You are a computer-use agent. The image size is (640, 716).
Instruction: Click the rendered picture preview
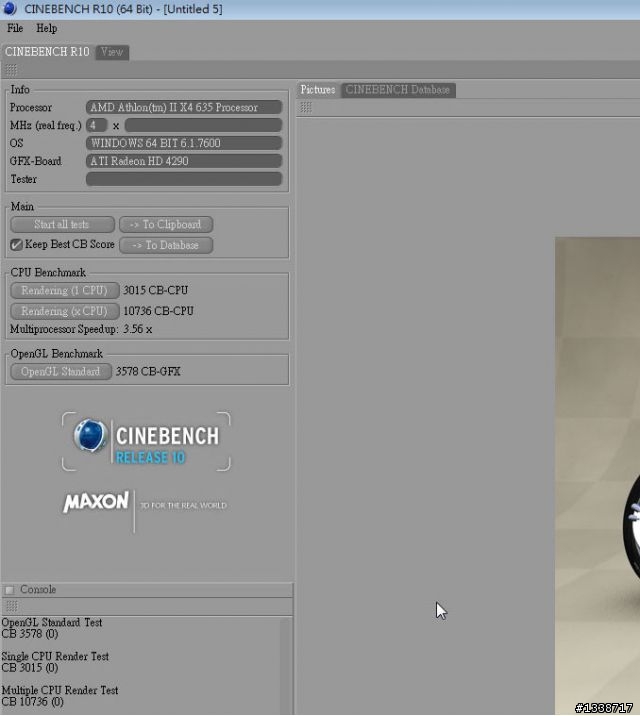click(598, 475)
